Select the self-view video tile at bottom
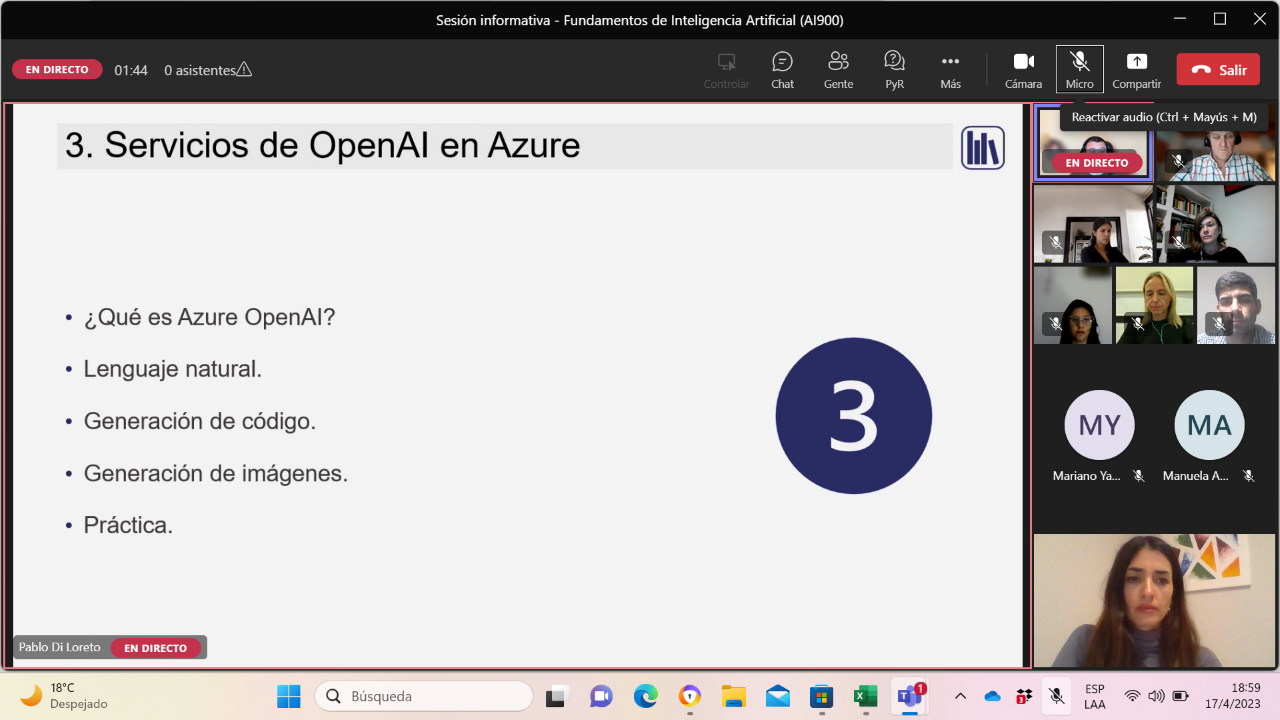The image size is (1280, 720). click(x=1154, y=601)
